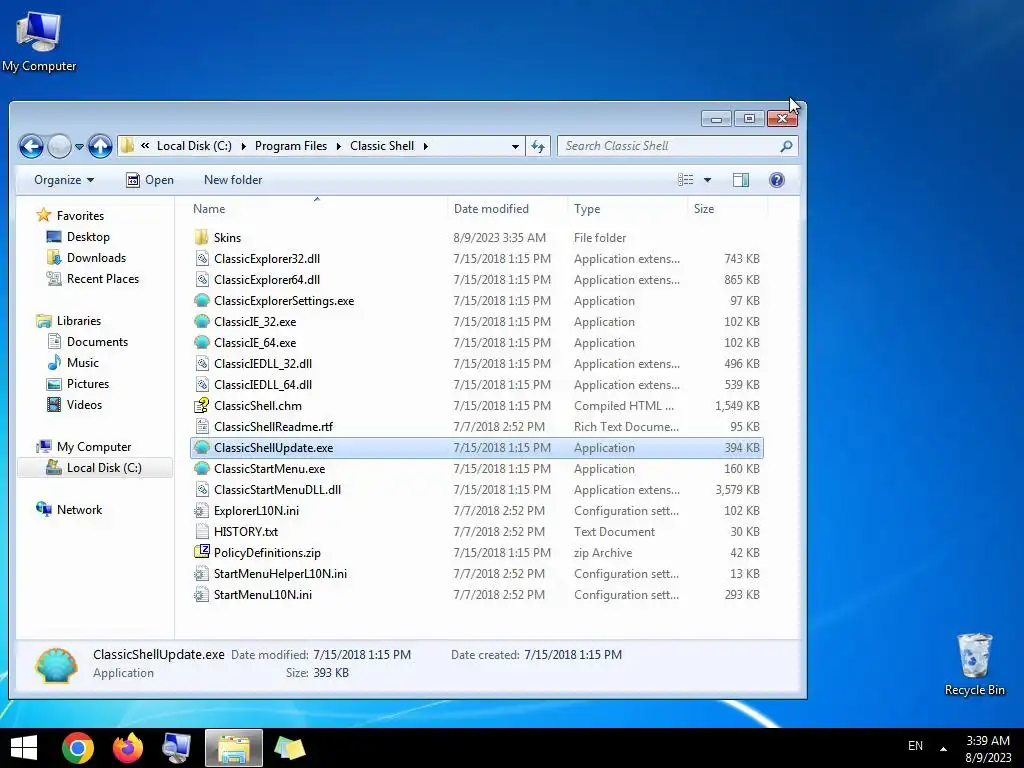Select ClassicShellReadme.rtf document icon
This screenshot has height=768, width=1024.
tap(202, 426)
